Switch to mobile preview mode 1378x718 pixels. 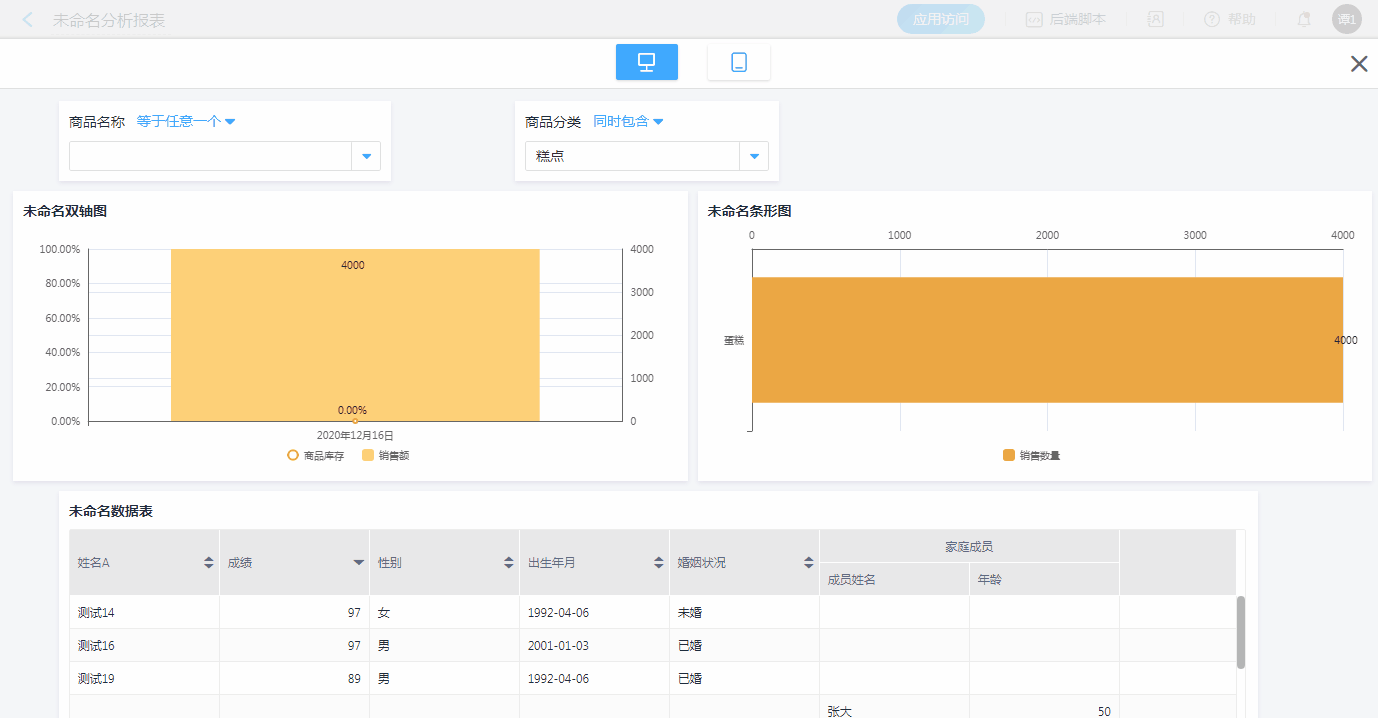click(738, 62)
